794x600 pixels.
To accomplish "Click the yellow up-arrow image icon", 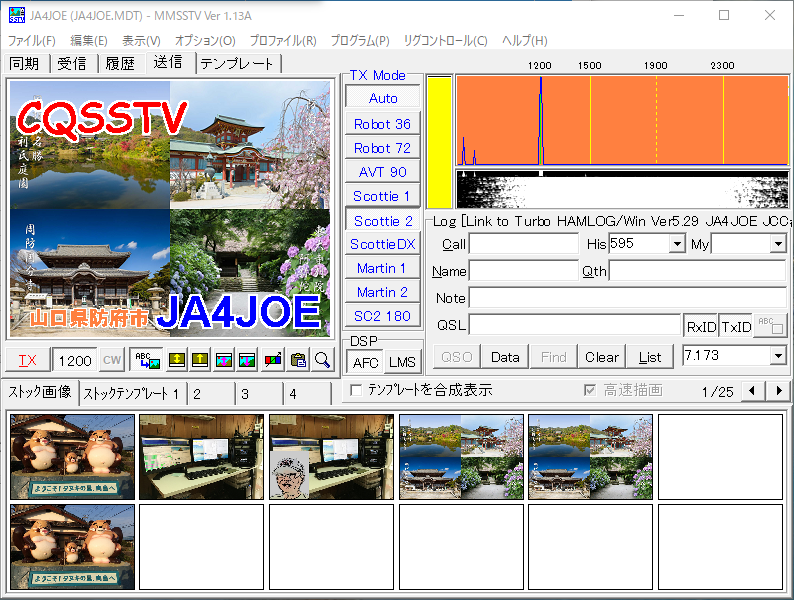I will point(200,360).
